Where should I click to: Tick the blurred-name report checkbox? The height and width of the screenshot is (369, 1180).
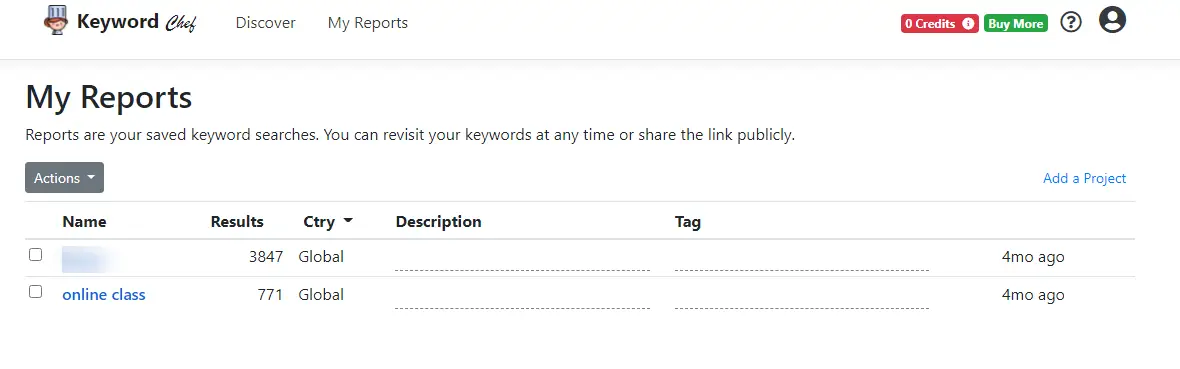tap(35, 255)
